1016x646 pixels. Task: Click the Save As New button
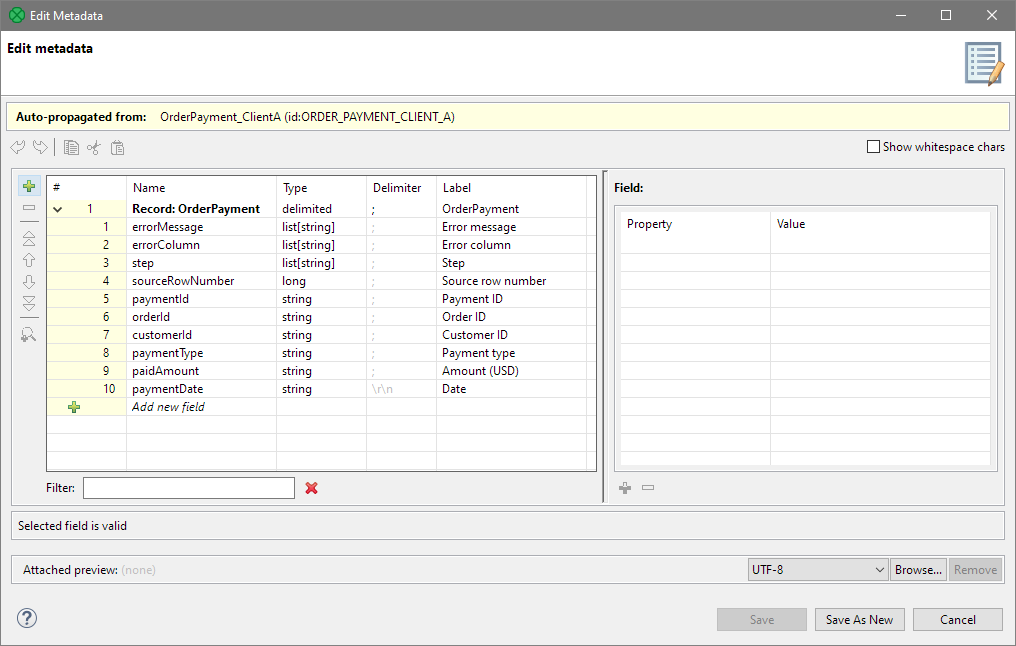point(859,619)
